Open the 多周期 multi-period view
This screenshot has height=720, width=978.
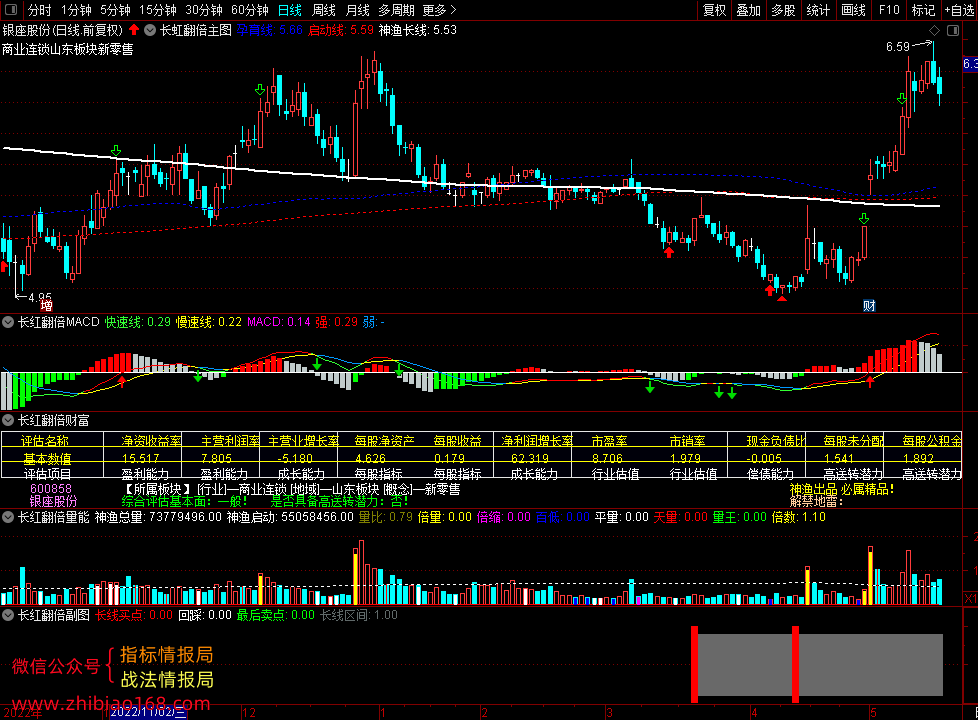click(397, 10)
